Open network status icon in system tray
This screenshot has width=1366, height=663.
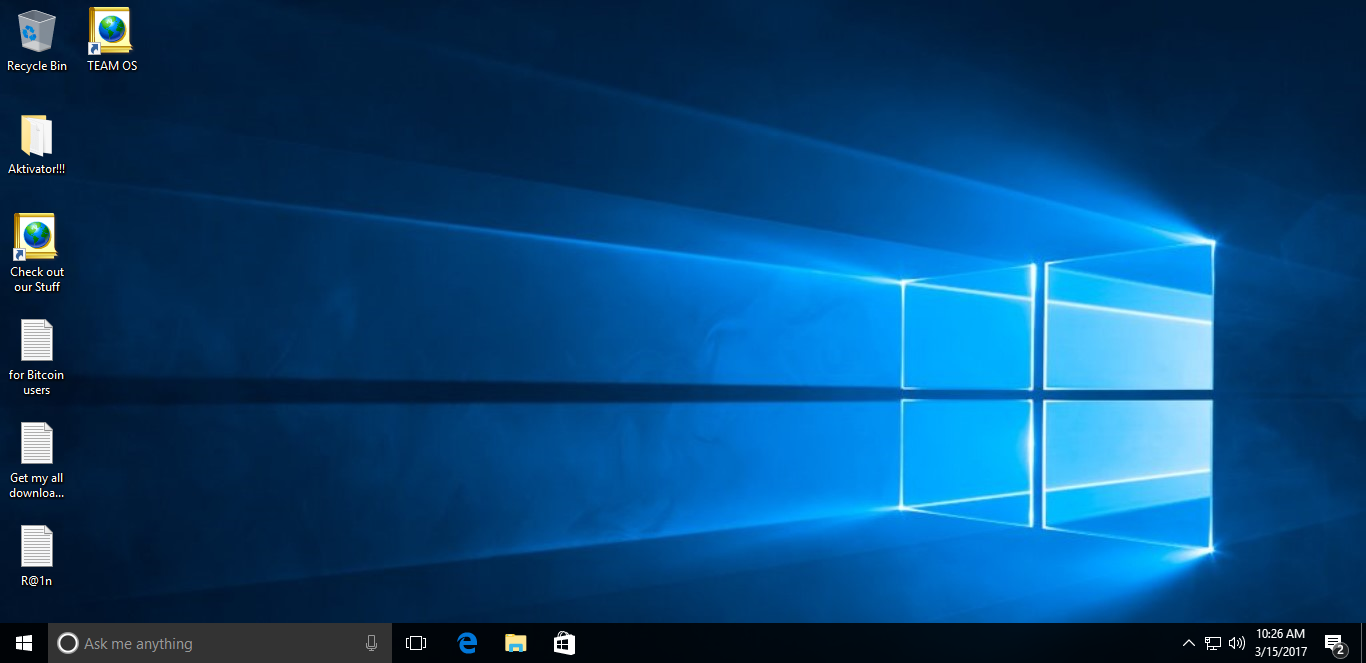coord(1213,643)
